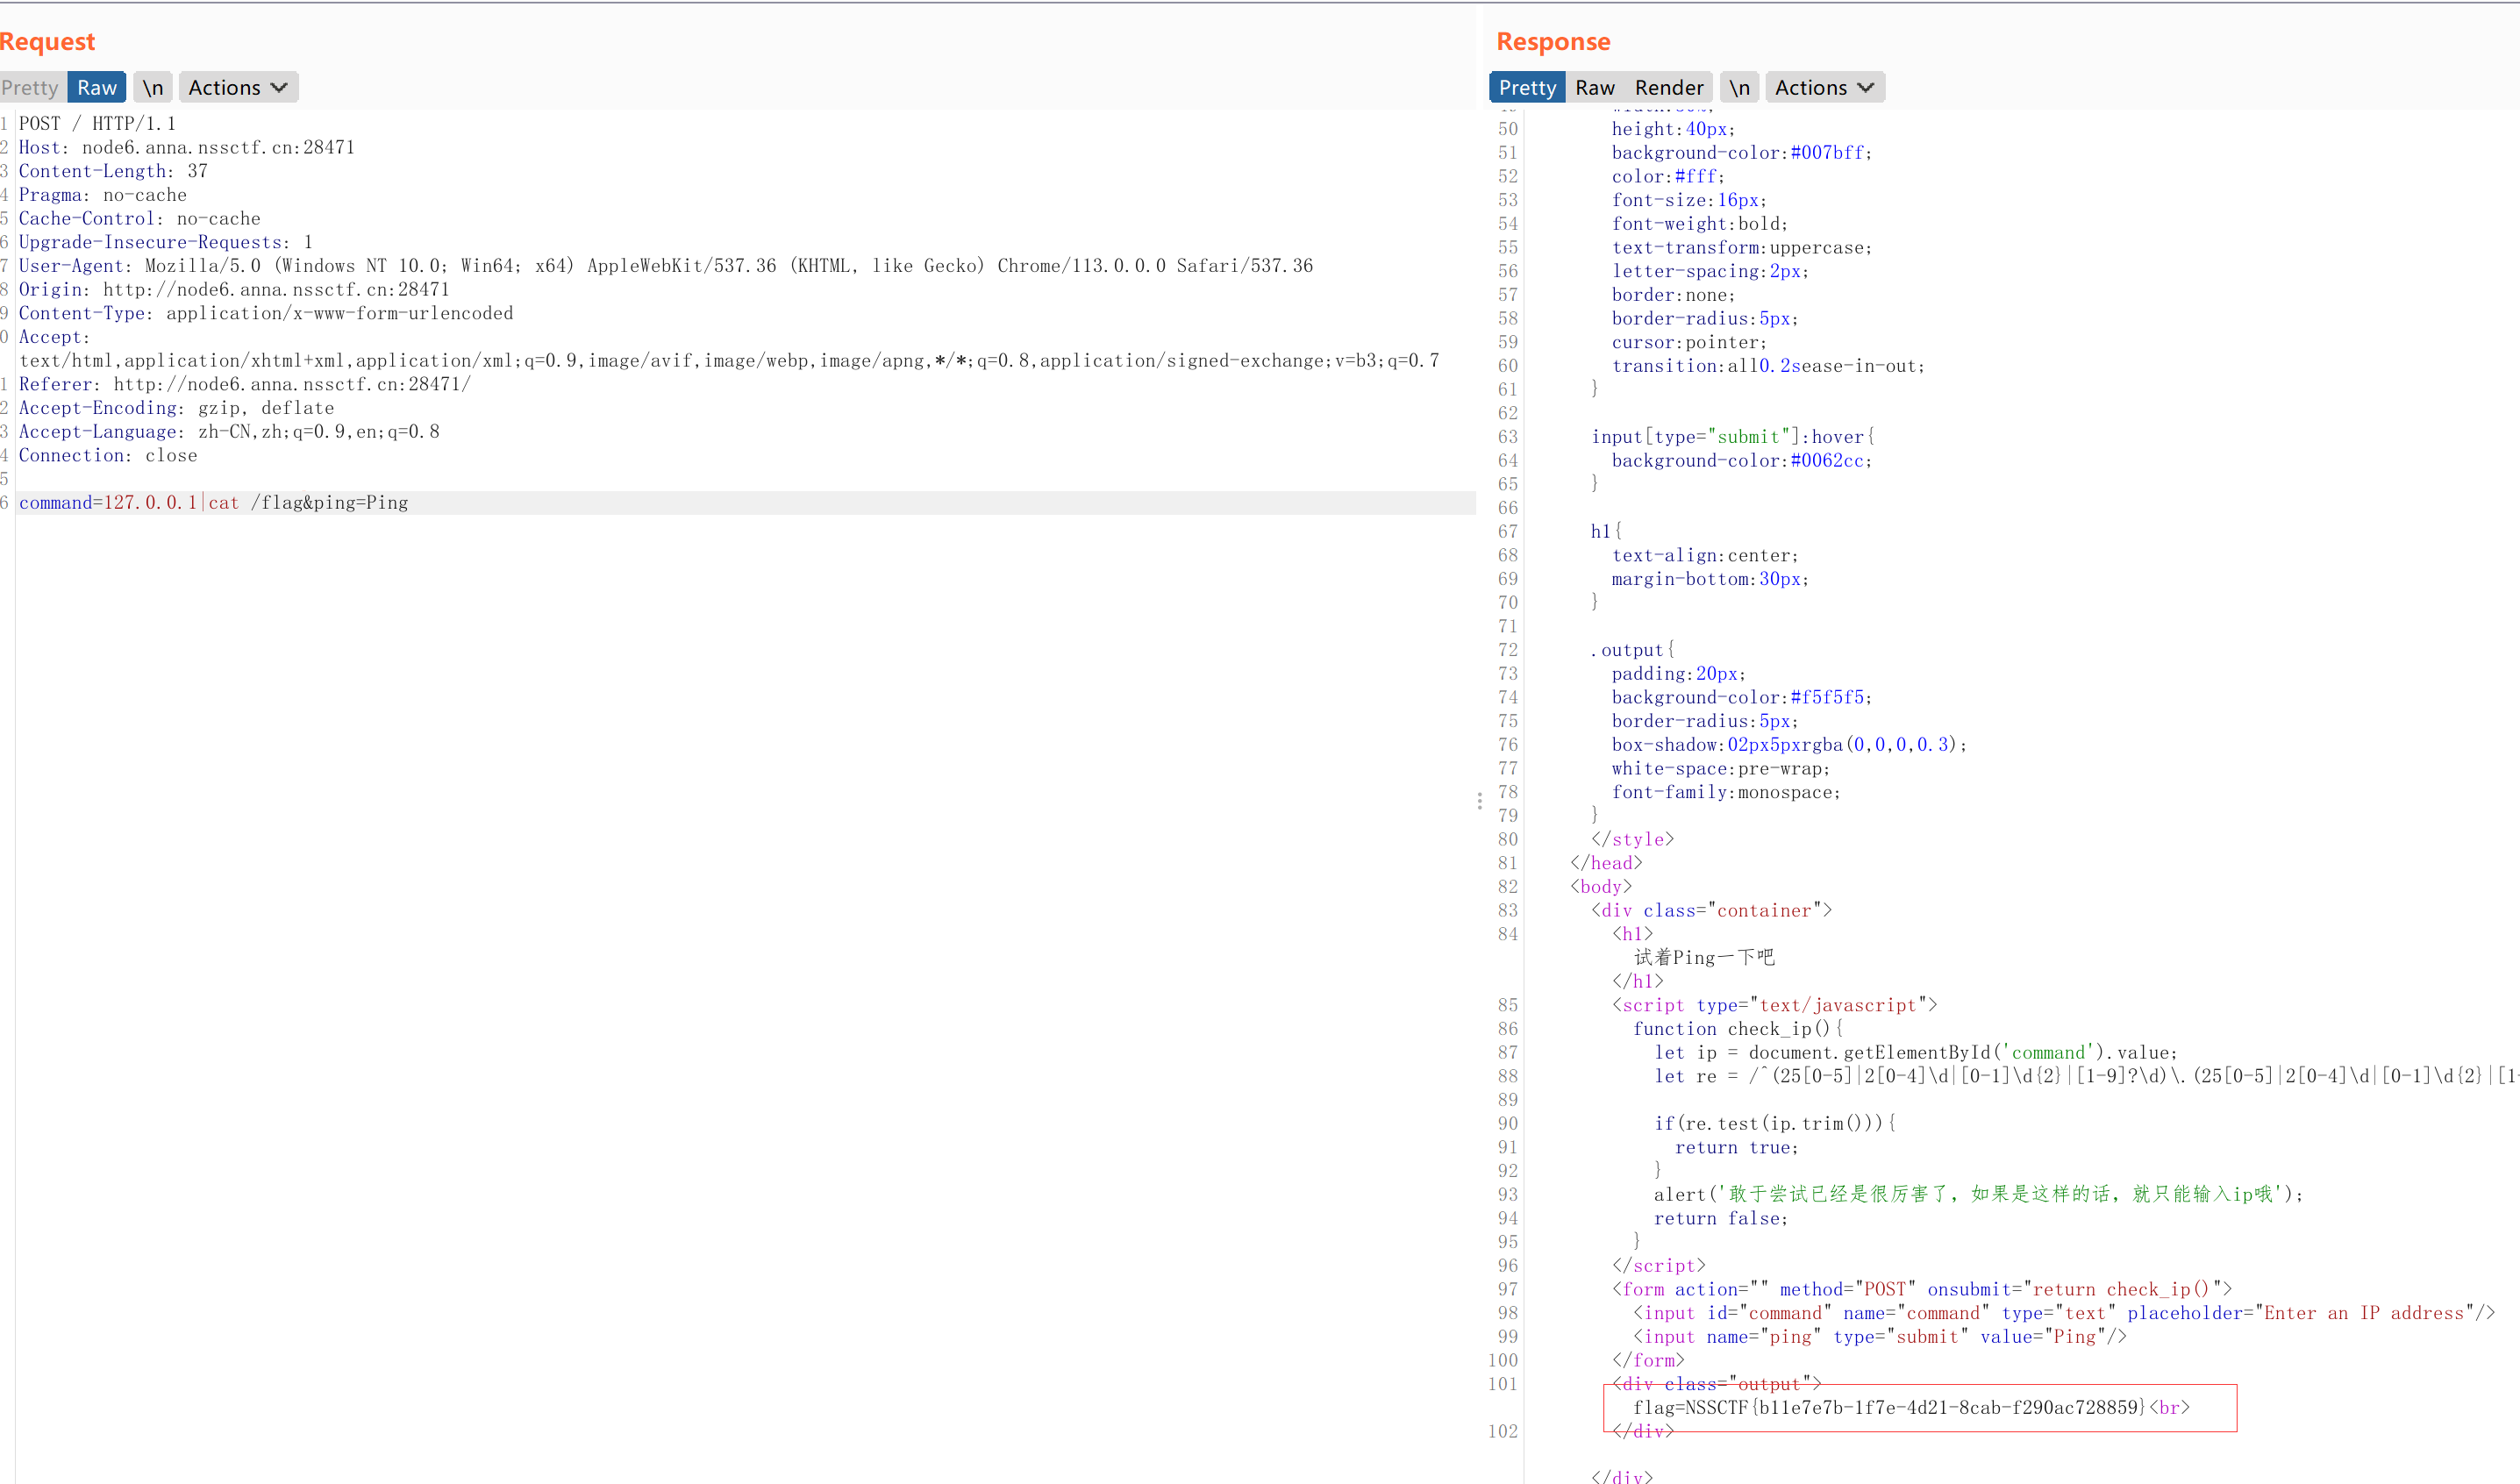
Task: Click the Upgrade-Insecure-Requests header line
Action: click(x=166, y=243)
